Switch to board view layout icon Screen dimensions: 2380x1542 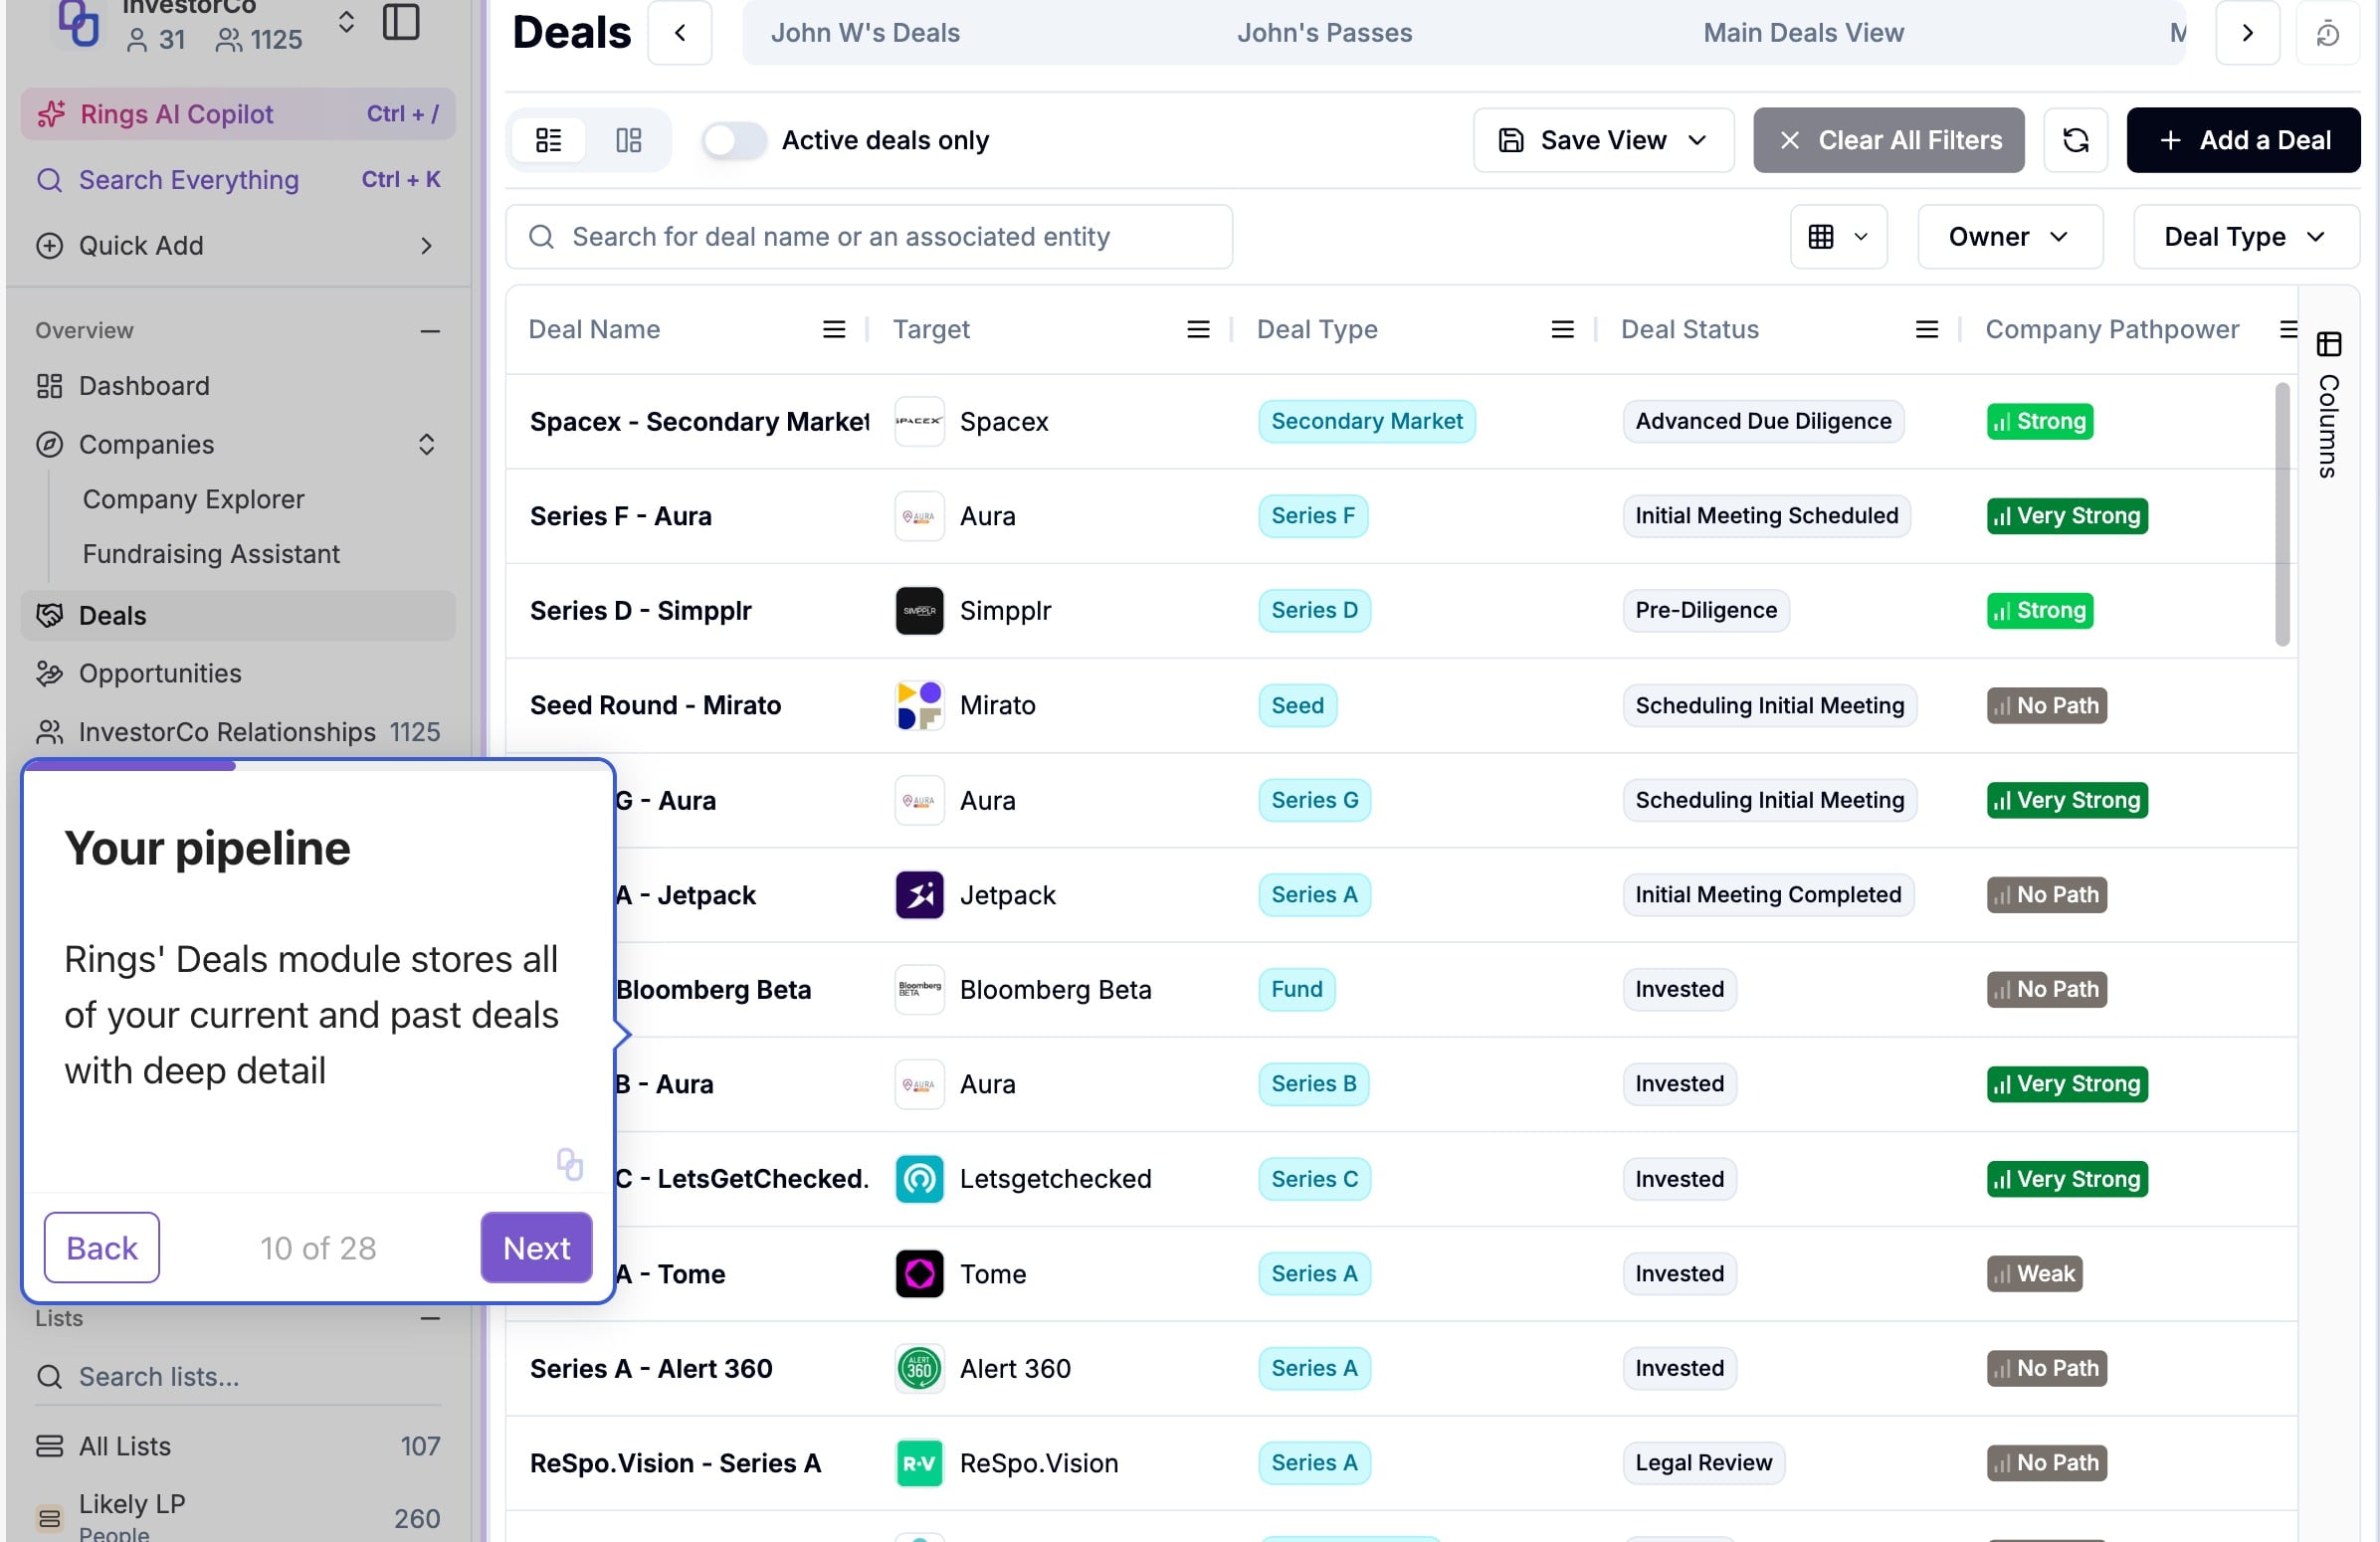[x=628, y=140]
